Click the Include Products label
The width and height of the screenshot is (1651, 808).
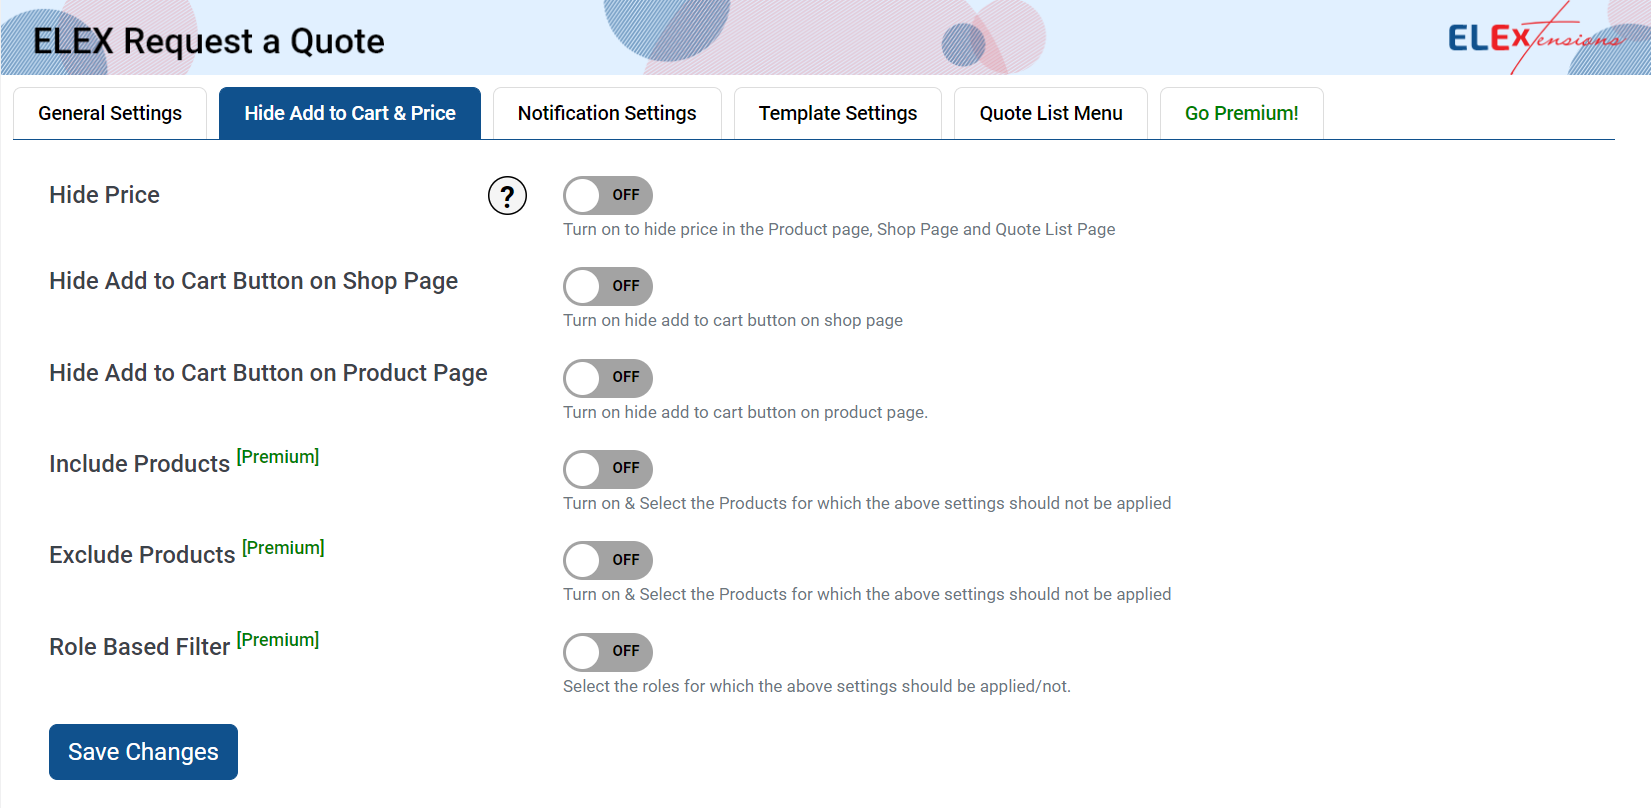(140, 464)
